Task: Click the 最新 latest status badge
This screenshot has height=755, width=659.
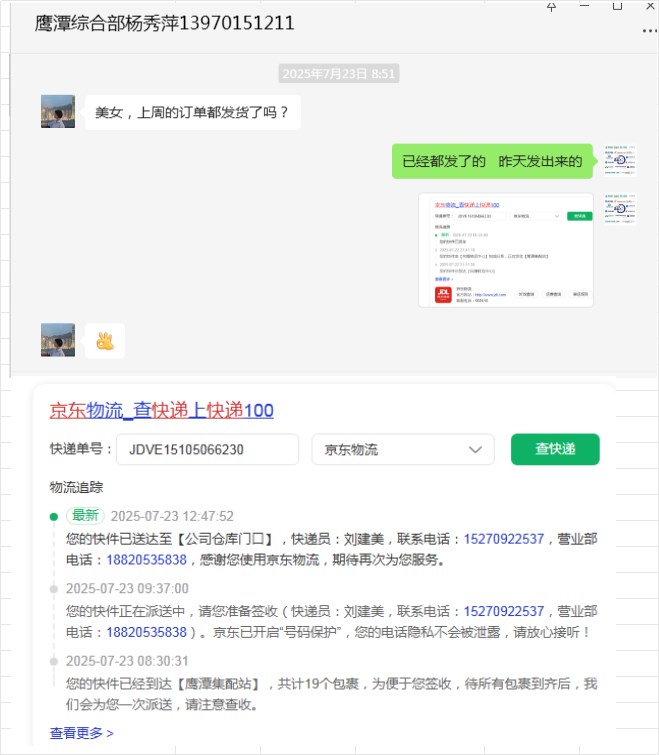Action: click(85, 516)
